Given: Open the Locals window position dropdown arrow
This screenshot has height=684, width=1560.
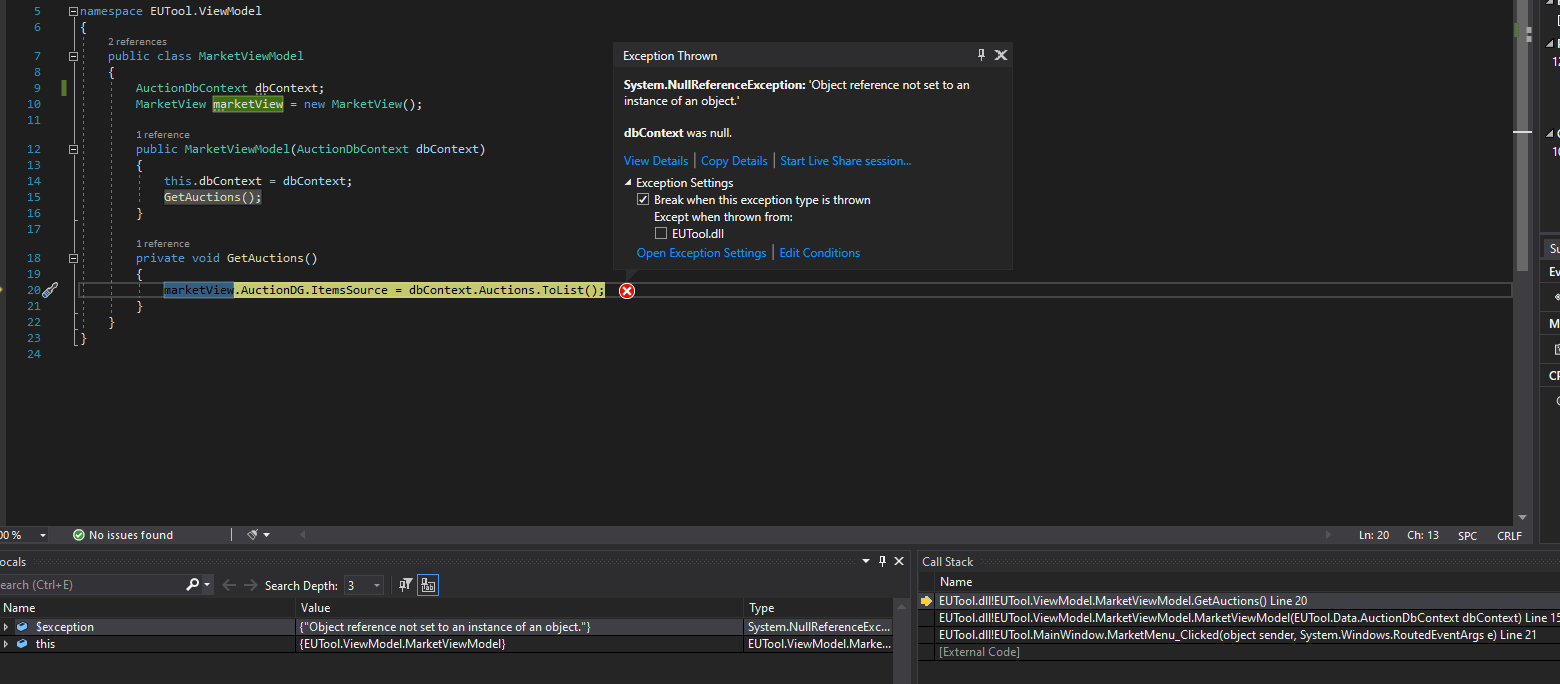Looking at the screenshot, I should click(x=866, y=562).
